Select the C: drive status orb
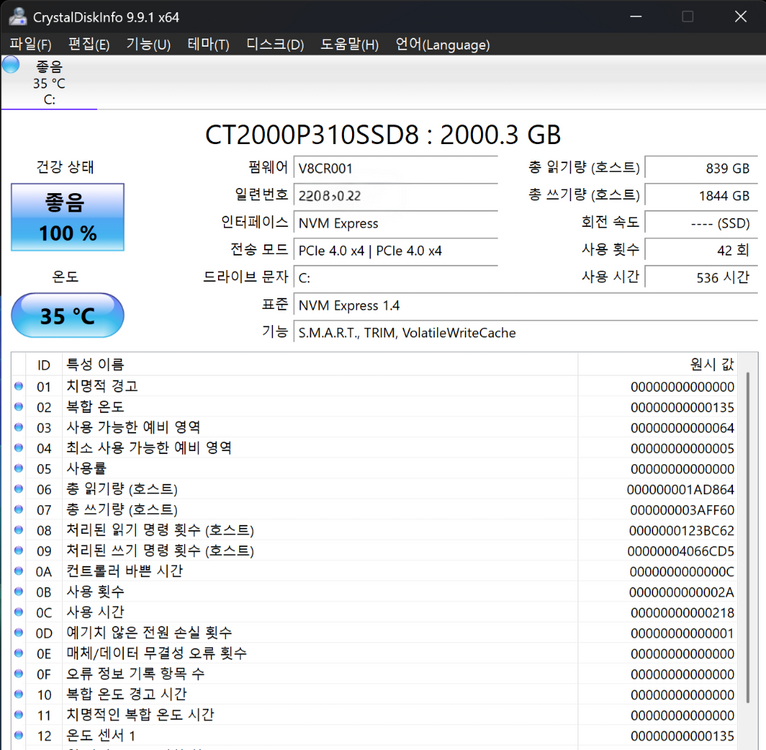 click(11, 65)
